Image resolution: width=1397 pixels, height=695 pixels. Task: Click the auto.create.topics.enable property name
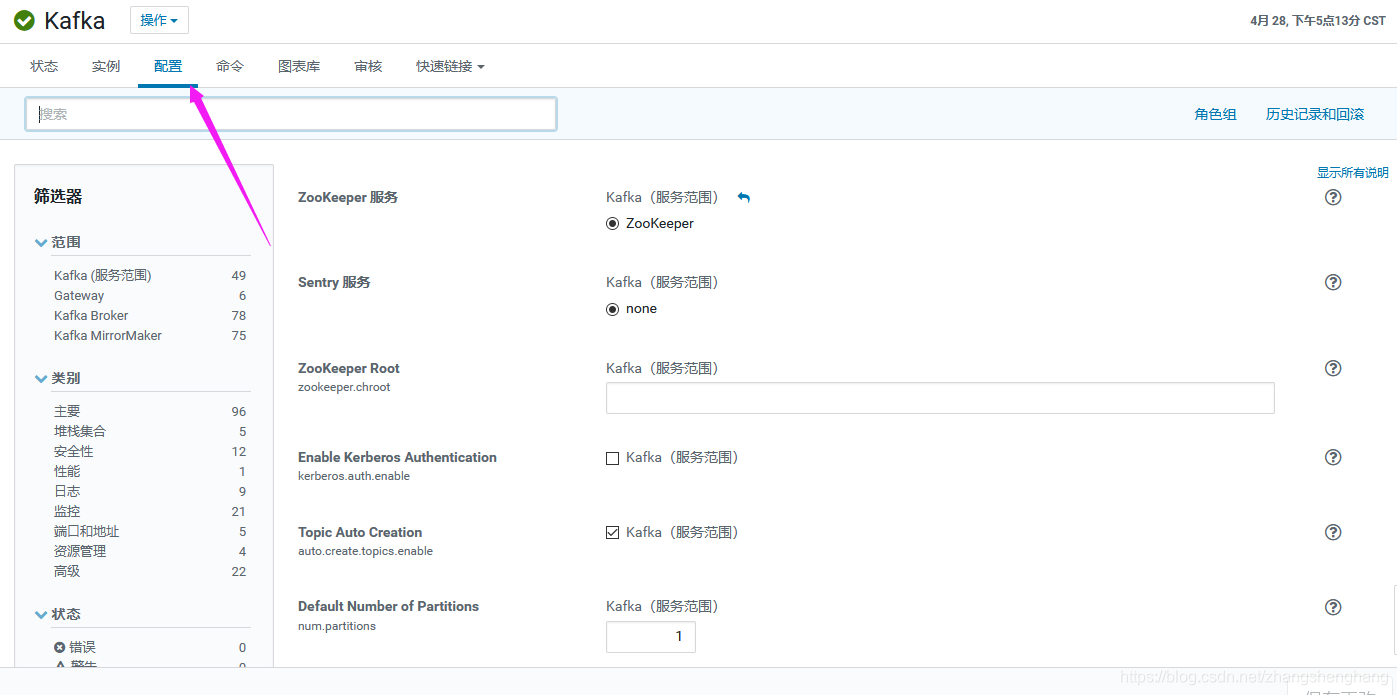point(365,551)
